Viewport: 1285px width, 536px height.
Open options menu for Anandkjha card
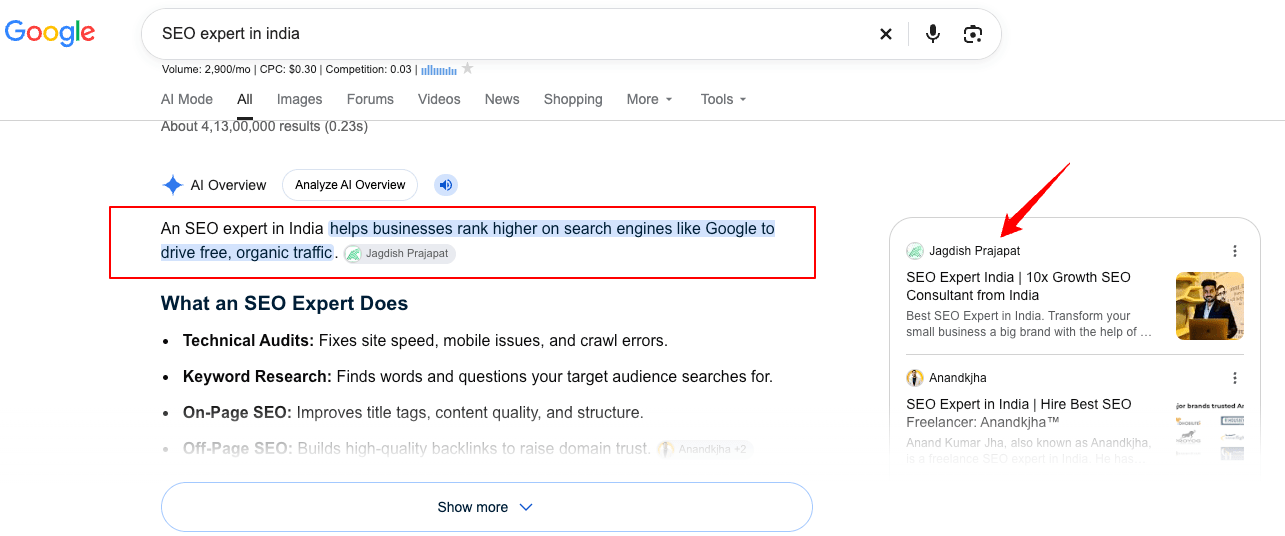point(1235,378)
